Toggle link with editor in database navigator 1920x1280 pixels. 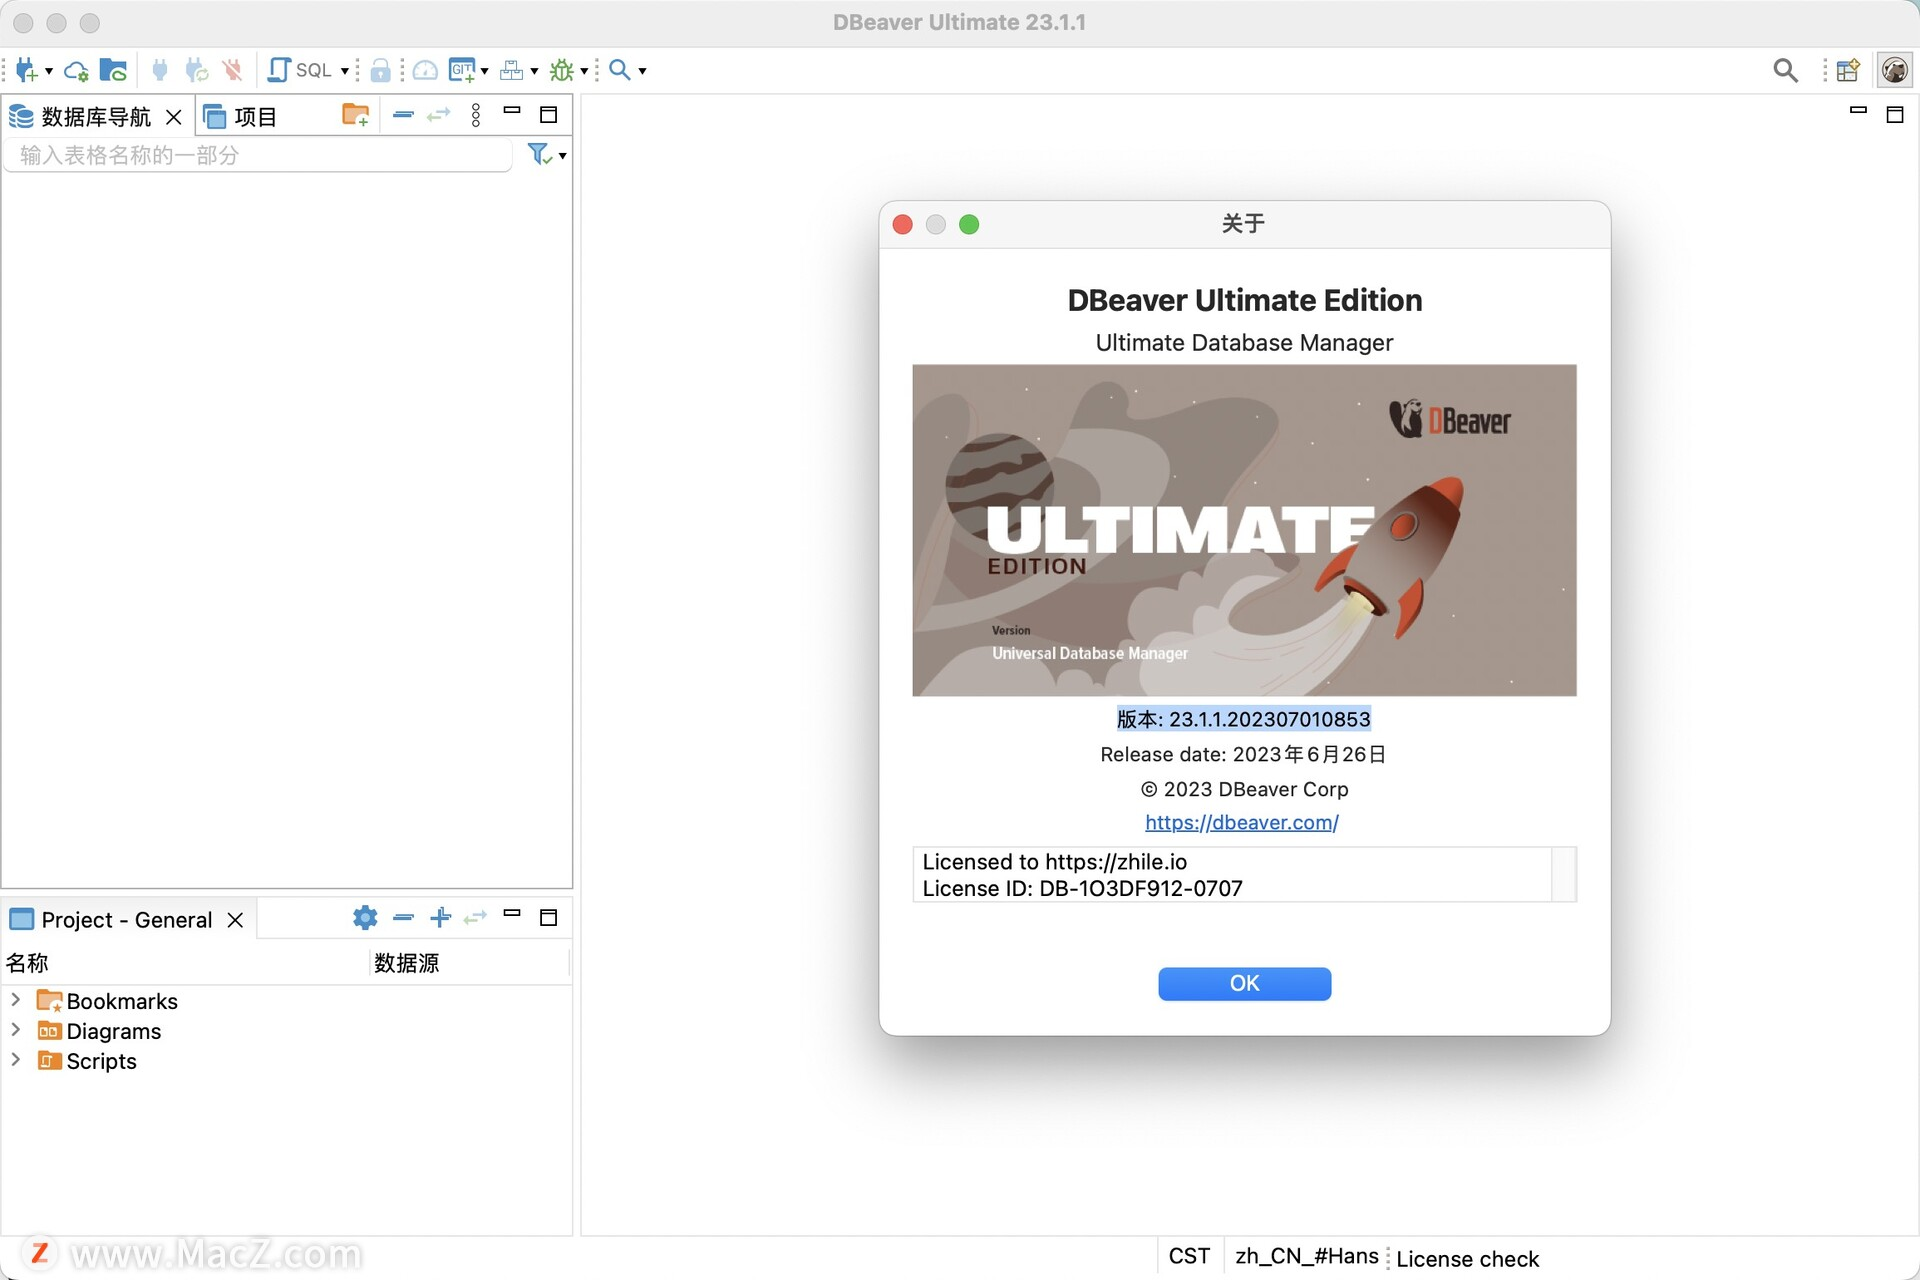pos(439,115)
